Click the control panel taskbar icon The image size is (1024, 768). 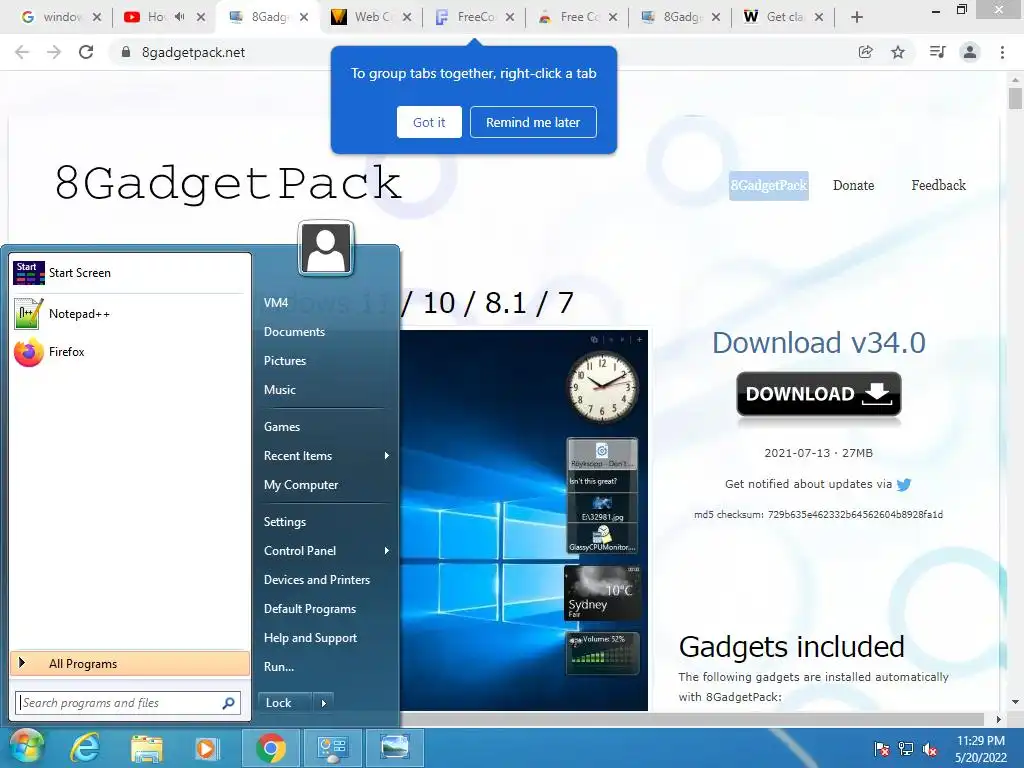point(332,748)
